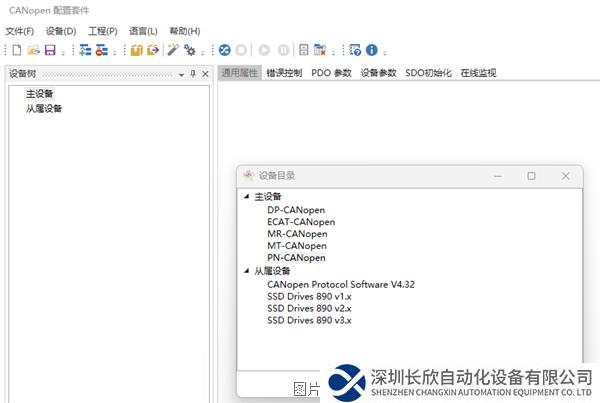Select SSD Drives 890 v2.x entry
Viewport: 600px width, 403px height.
(x=309, y=308)
